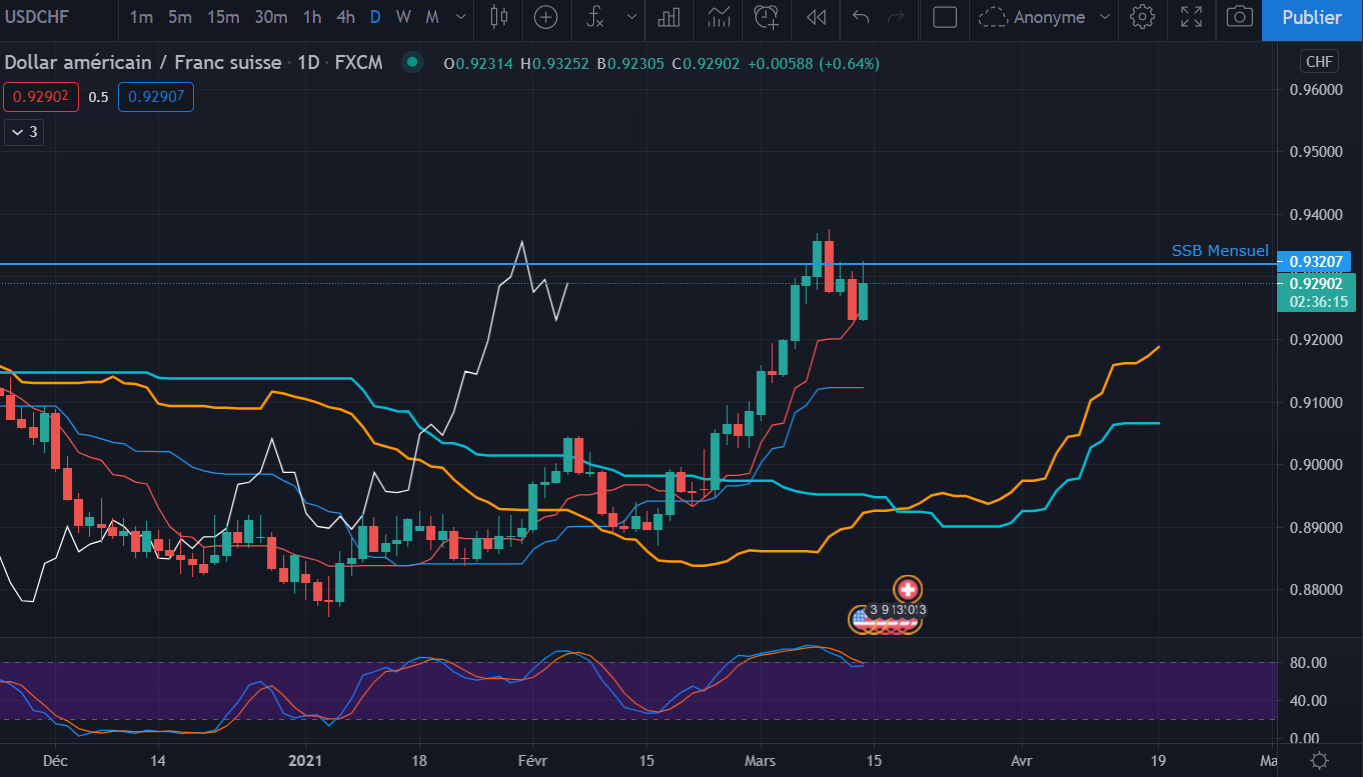
Task: Select the 30m interval
Action: 271,17
